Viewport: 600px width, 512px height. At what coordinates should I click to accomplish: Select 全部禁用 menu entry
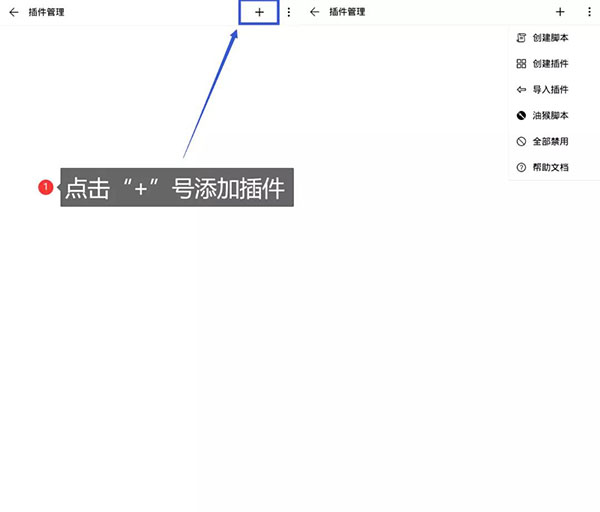(554, 141)
